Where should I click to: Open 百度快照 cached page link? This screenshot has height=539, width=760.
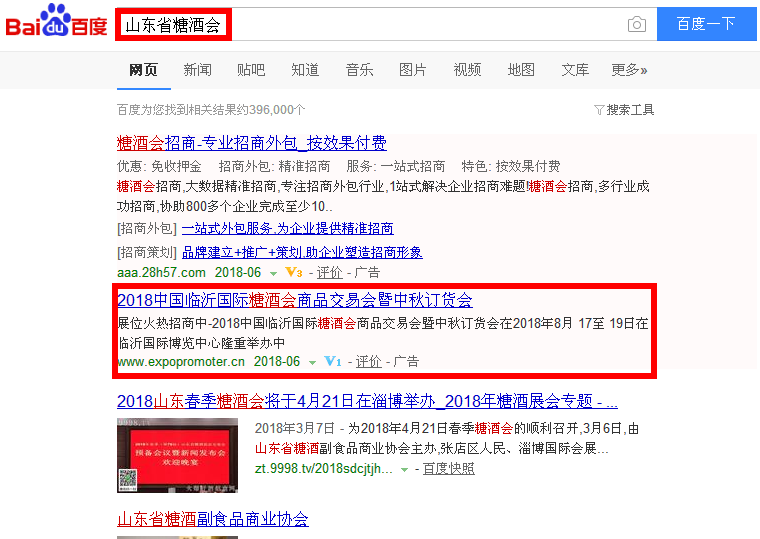pos(448,469)
